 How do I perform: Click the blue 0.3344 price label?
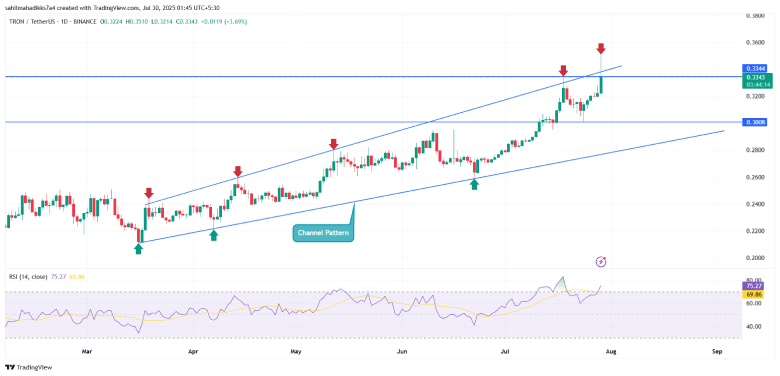pyautogui.click(x=756, y=68)
